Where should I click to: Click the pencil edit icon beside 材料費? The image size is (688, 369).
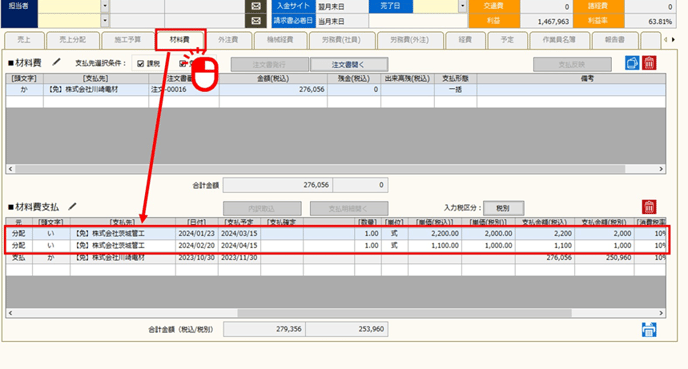pyautogui.click(x=56, y=62)
